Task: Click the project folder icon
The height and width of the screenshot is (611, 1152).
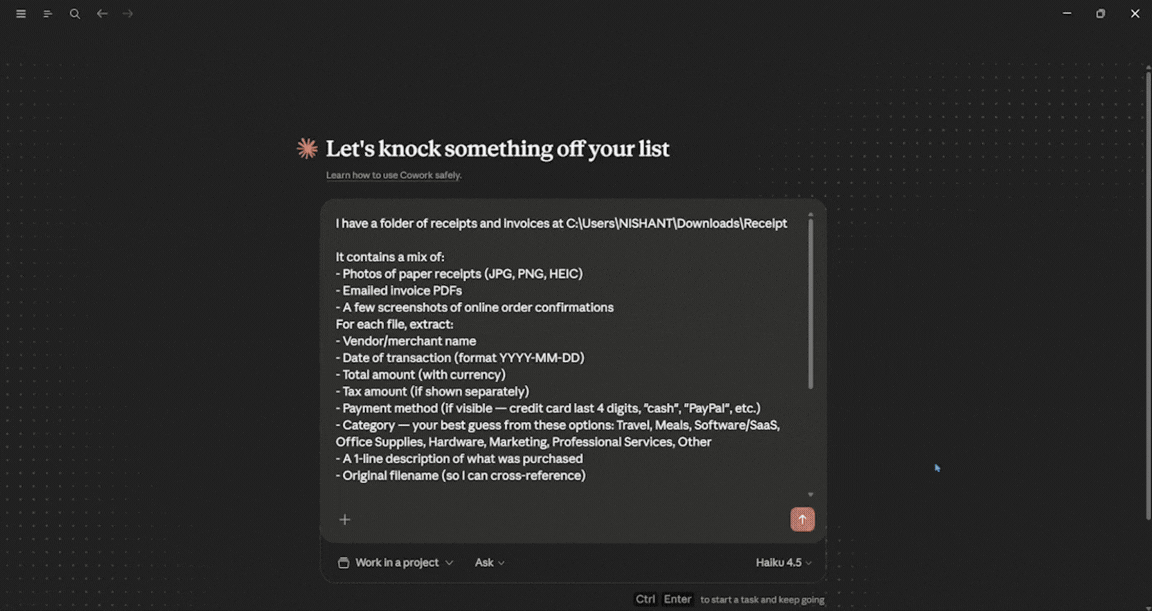Action: tap(343, 563)
